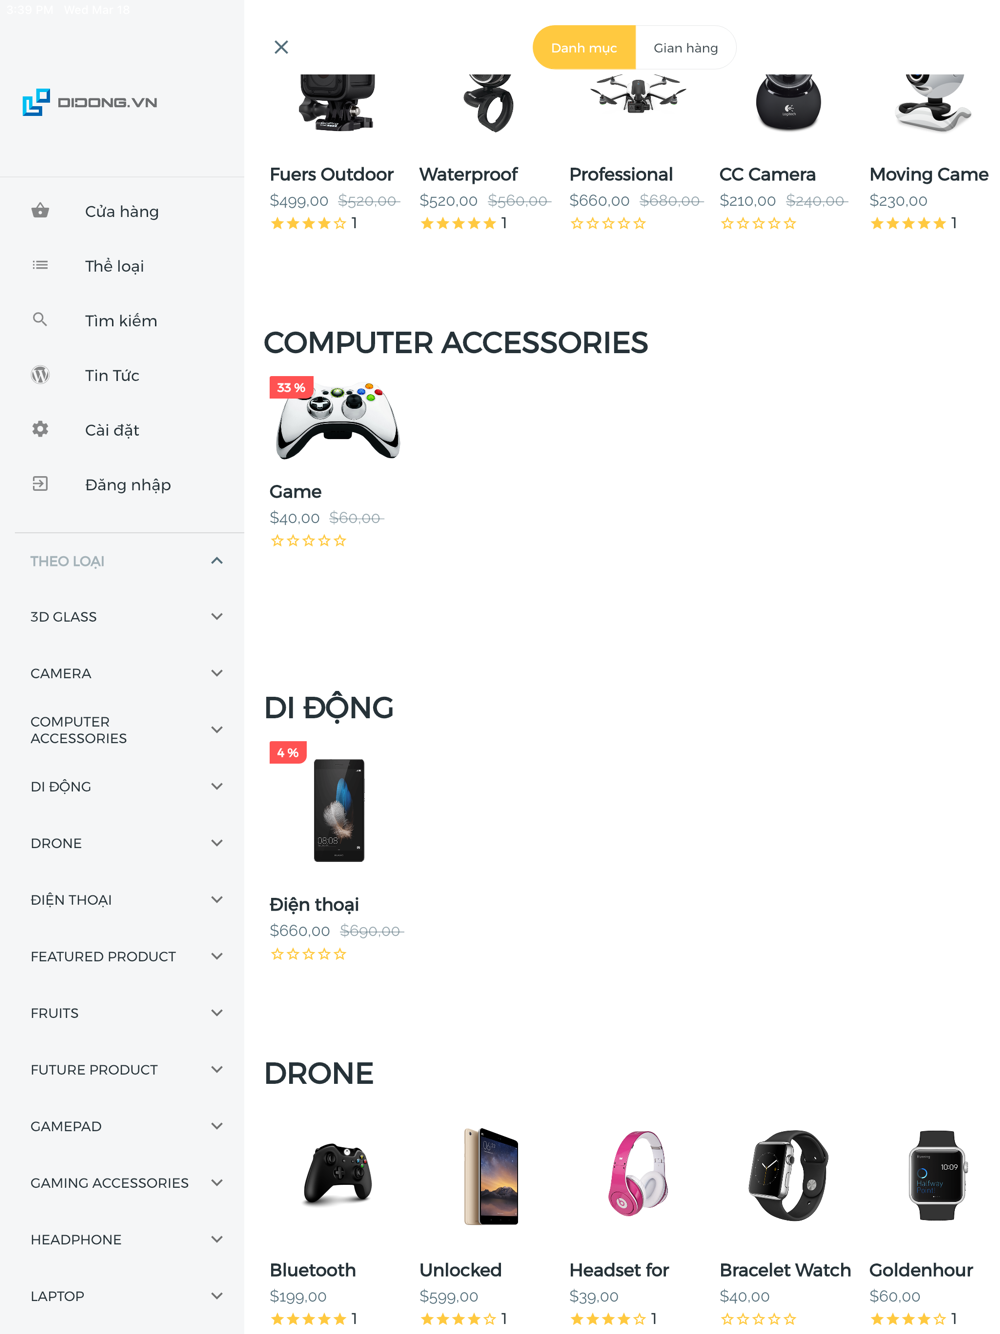Screen dimensions: 1000x1334
Task: Open the Cửa hàng shop basket icon
Action: (x=40, y=211)
